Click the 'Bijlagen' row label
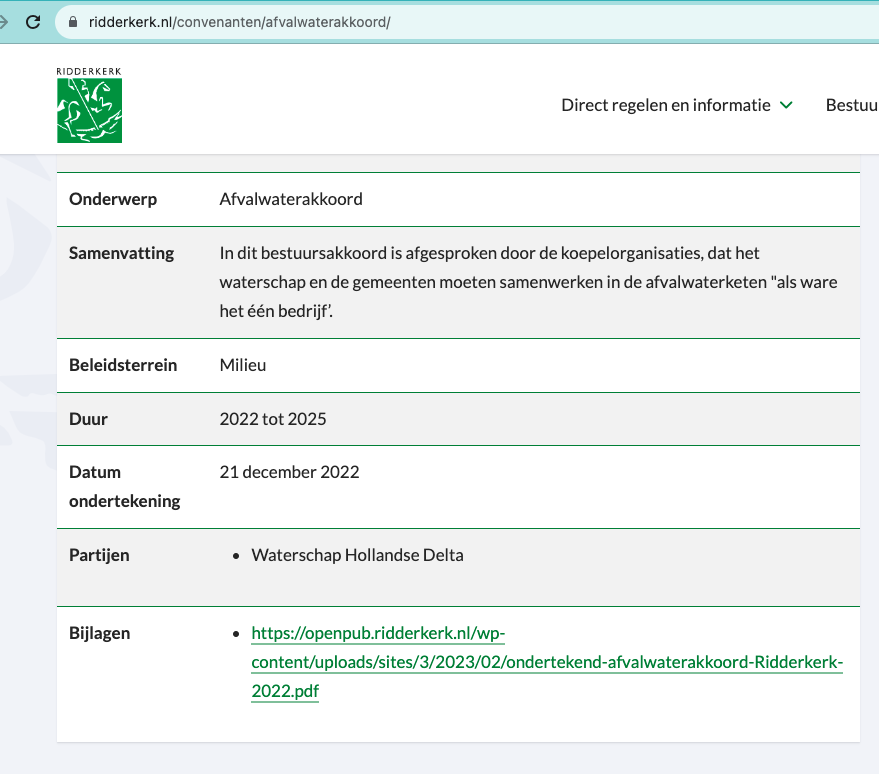879x774 pixels. [x=97, y=632]
